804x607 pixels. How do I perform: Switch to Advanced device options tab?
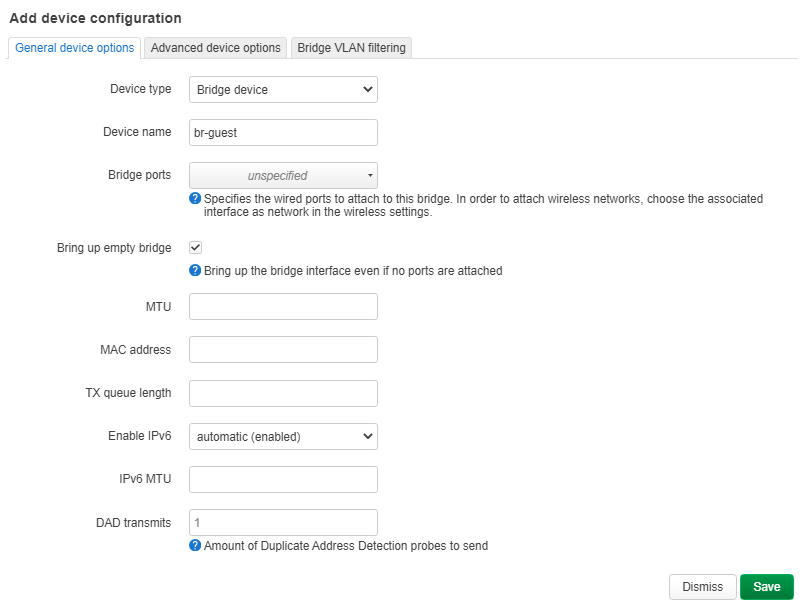(215, 48)
